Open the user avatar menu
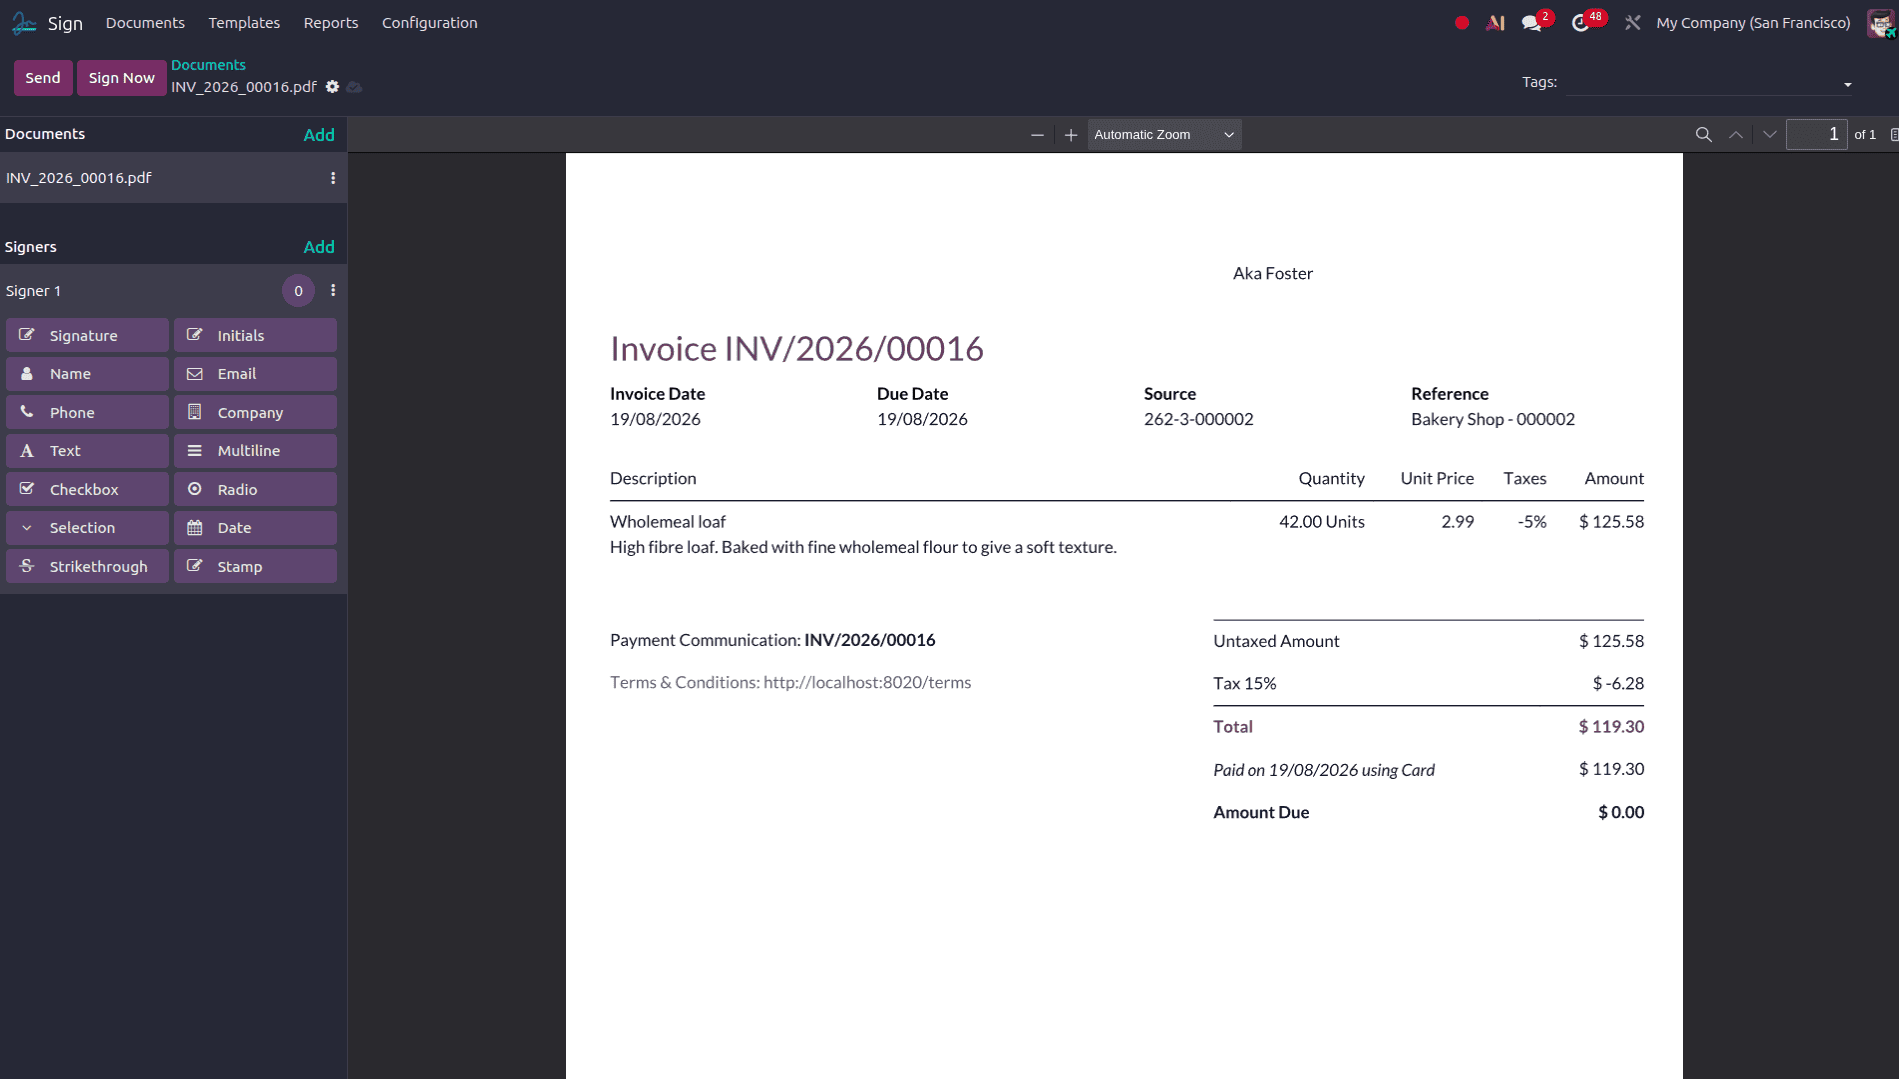The height and width of the screenshot is (1079, 1899). tap(1880, 22)
